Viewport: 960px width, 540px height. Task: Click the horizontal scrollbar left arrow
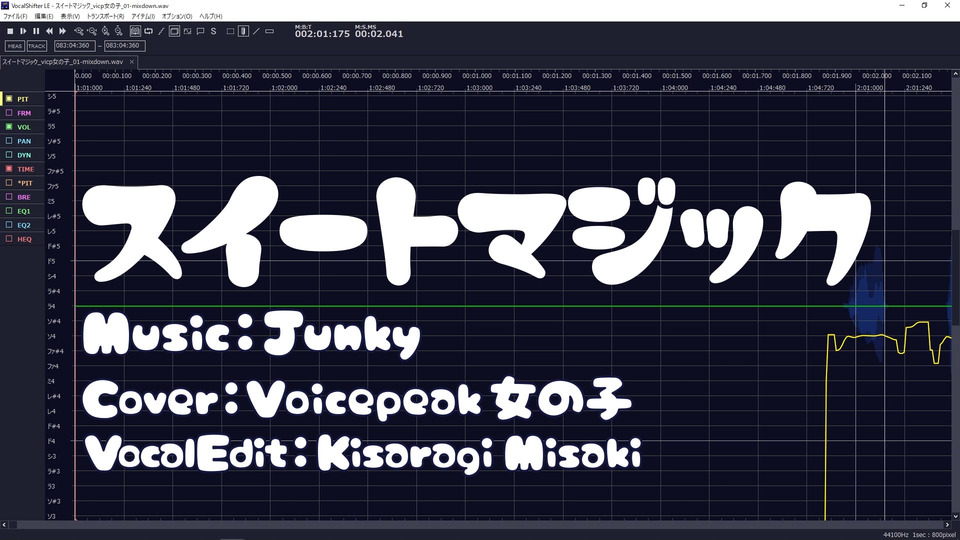pos(4,525)
